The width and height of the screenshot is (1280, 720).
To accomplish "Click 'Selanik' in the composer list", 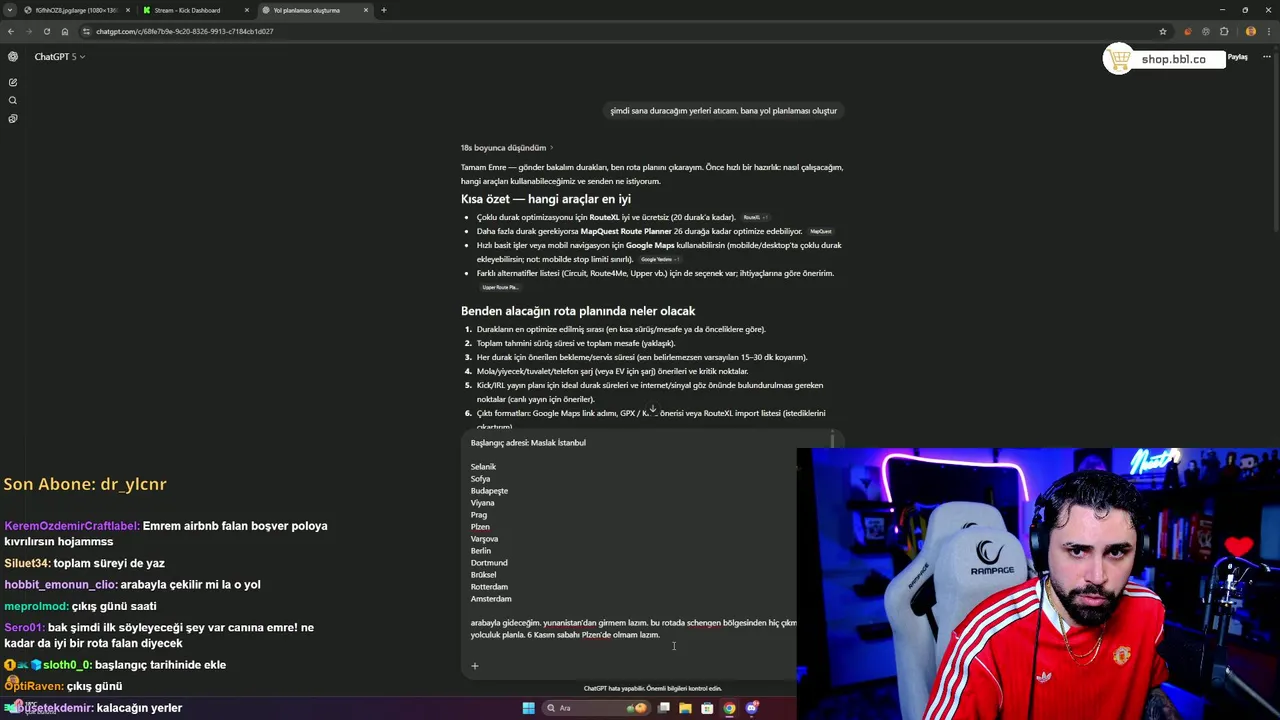I will click(x=483, y=467).
